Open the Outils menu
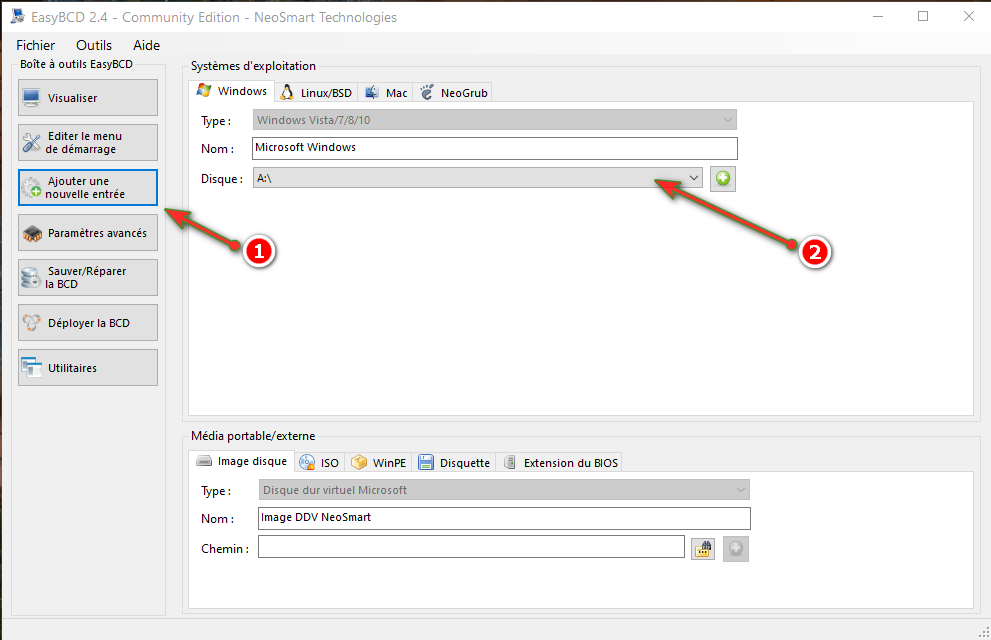 (94, 45)
